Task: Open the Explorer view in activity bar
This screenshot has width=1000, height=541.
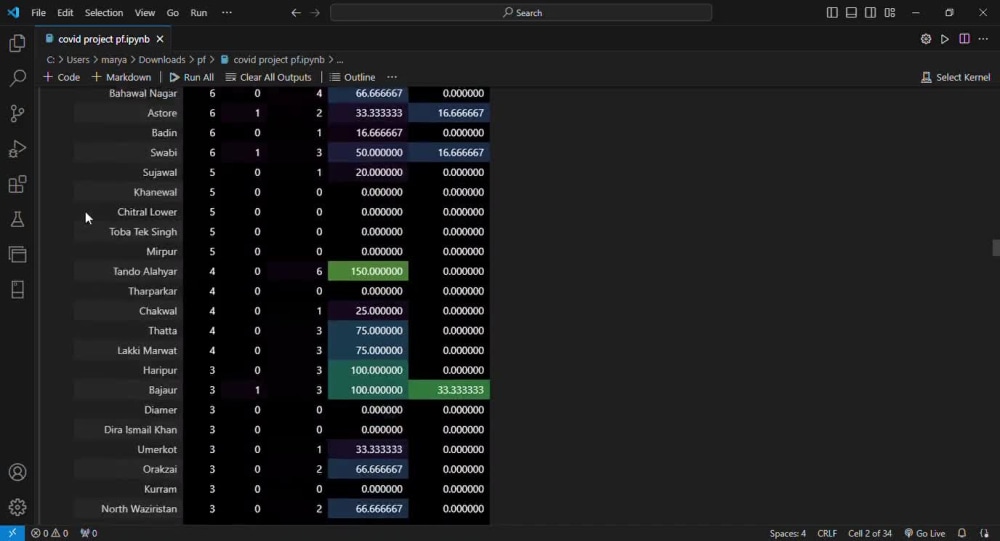Action: [x=17, y=43]
